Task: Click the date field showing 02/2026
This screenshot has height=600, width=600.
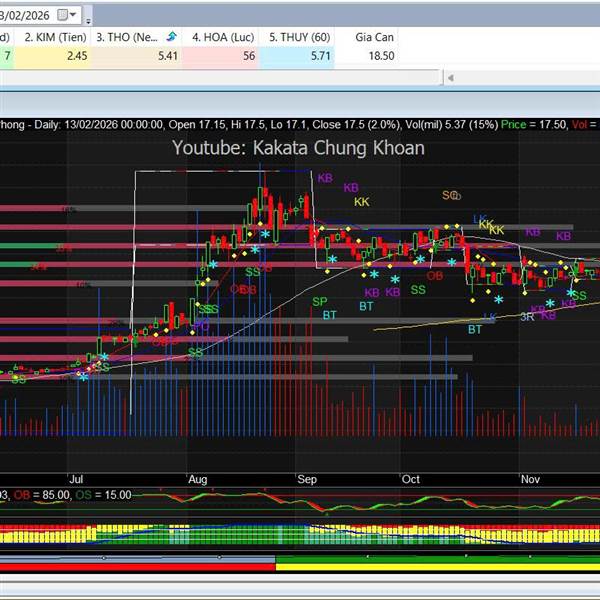Action: click(25, 15)
